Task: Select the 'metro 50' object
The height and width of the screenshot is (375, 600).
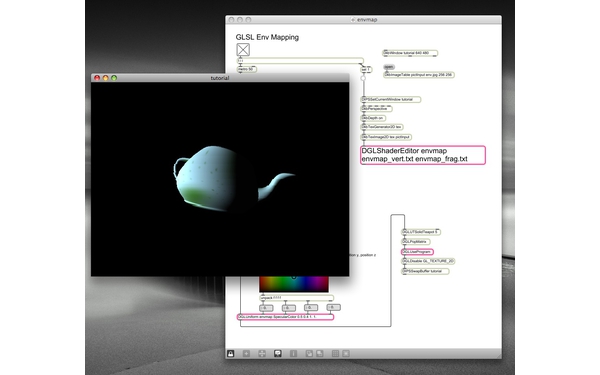Action: pos(247,69)
